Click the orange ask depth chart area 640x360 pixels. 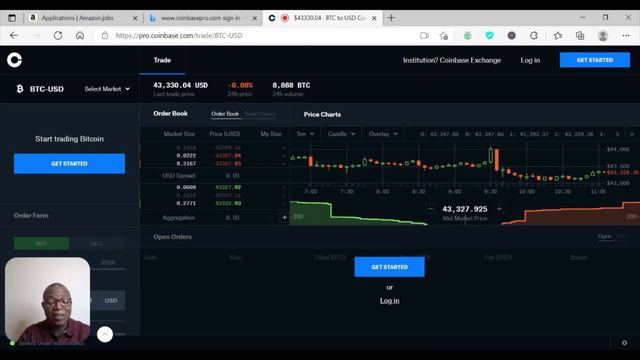(571, 213)
